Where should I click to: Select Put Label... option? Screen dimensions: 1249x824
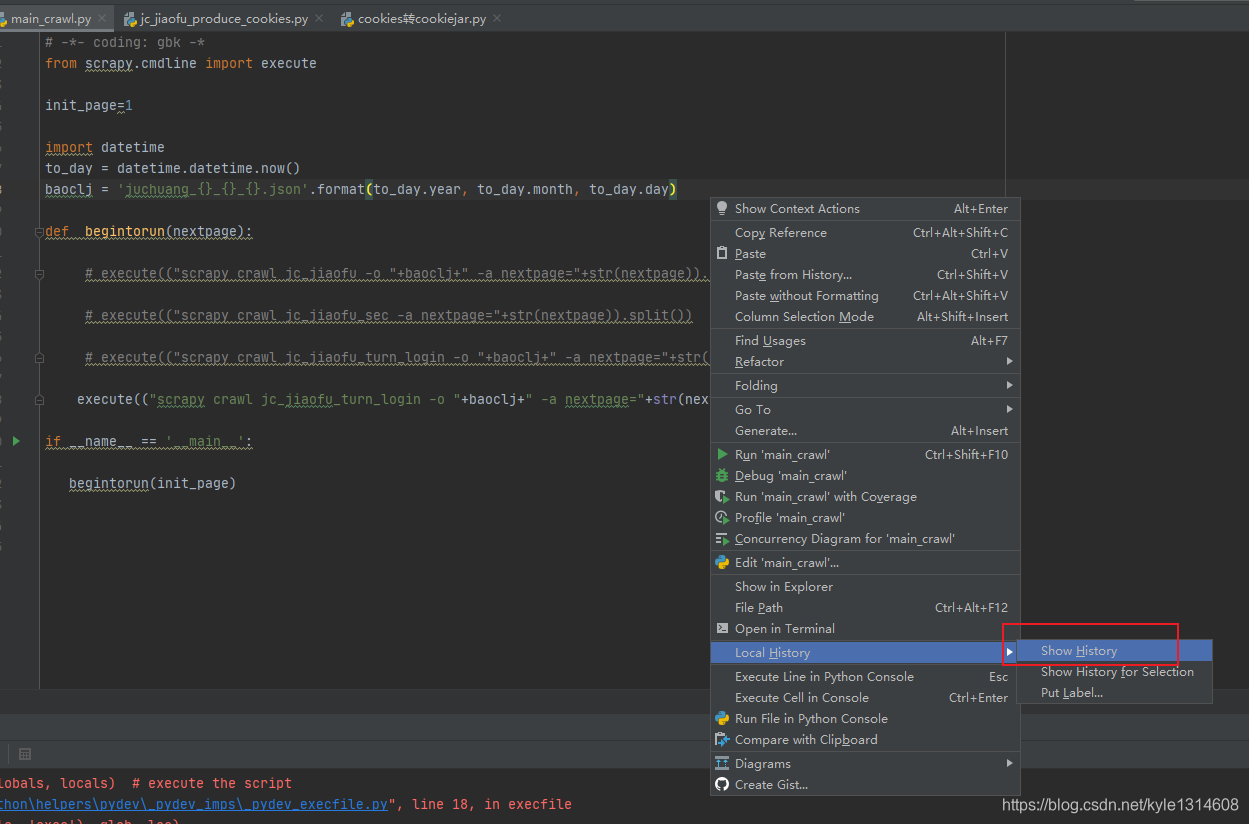[x=1115, y=693]
